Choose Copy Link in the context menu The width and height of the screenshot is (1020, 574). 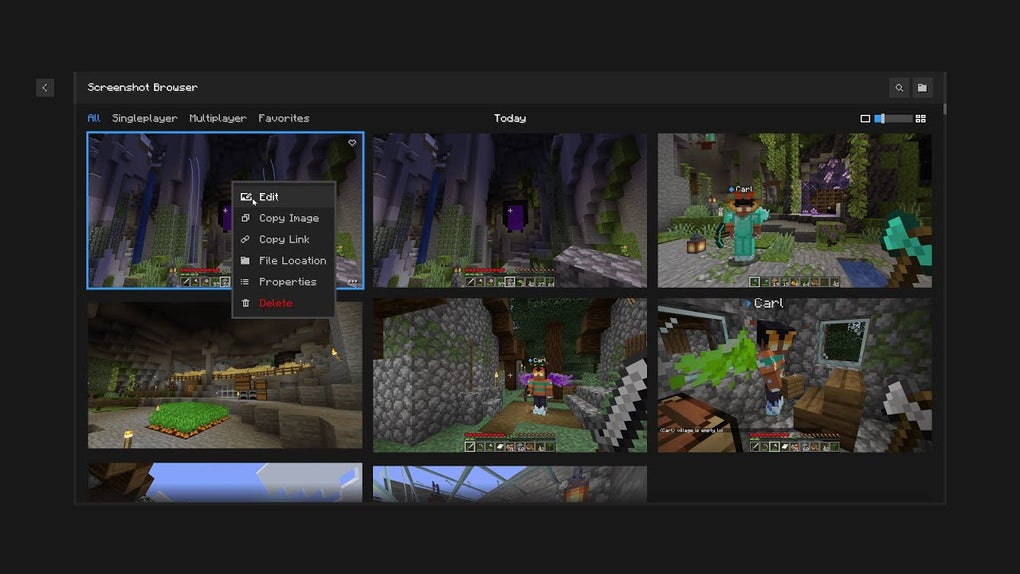coord(284,239)
